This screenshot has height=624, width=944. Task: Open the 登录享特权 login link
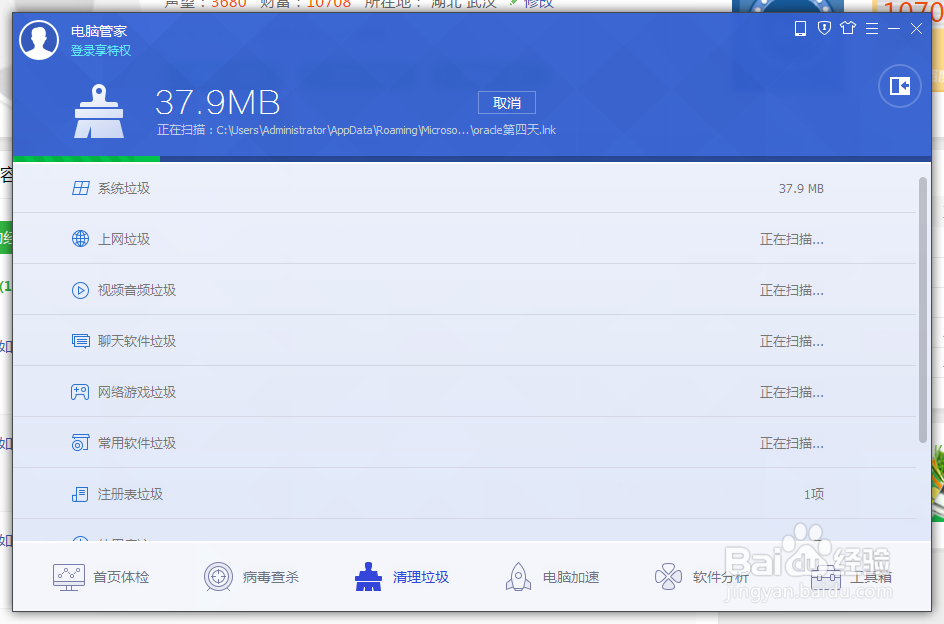tap(101, 51)
